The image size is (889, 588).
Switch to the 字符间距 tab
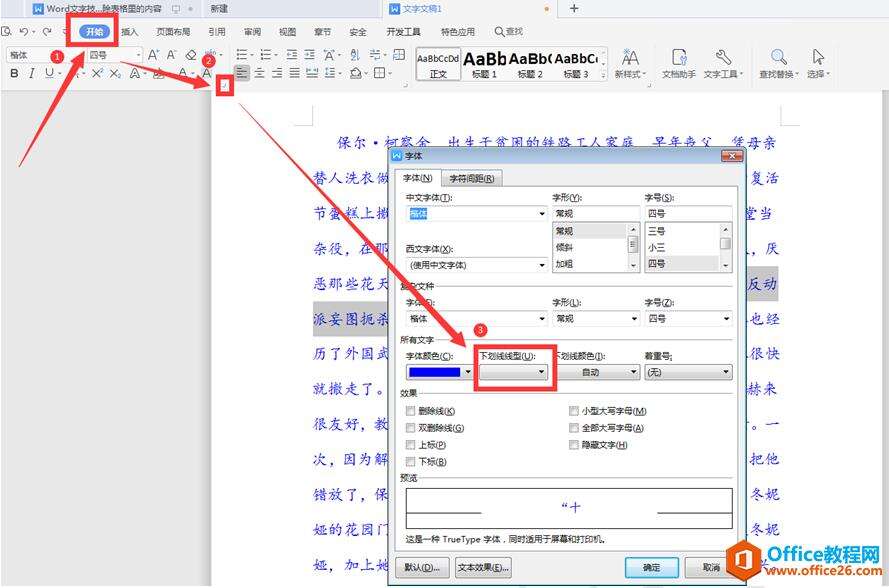click(474, 179)
